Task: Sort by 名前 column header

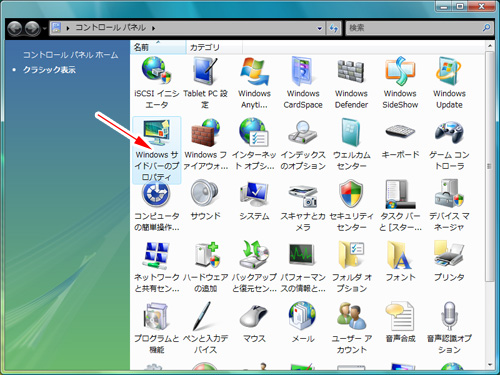Action: coord(158,47)
